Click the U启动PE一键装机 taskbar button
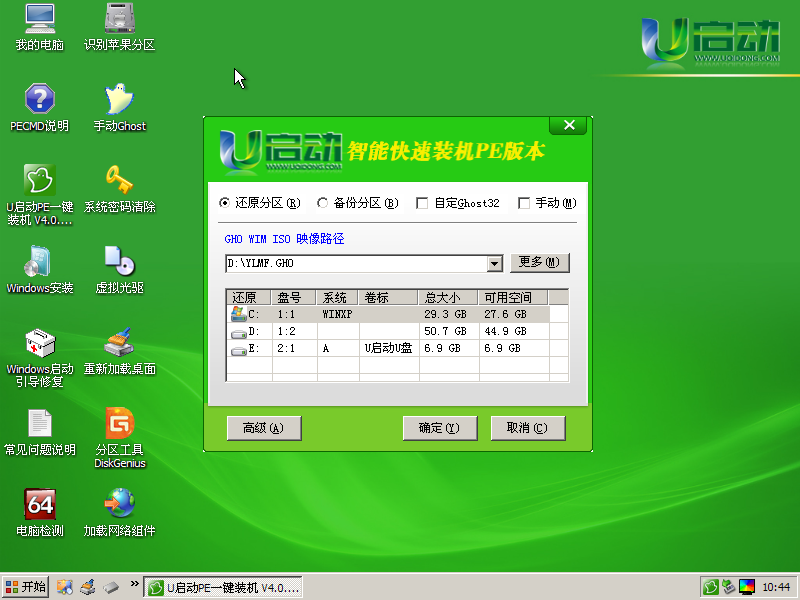800x600 pixels. 223,587
